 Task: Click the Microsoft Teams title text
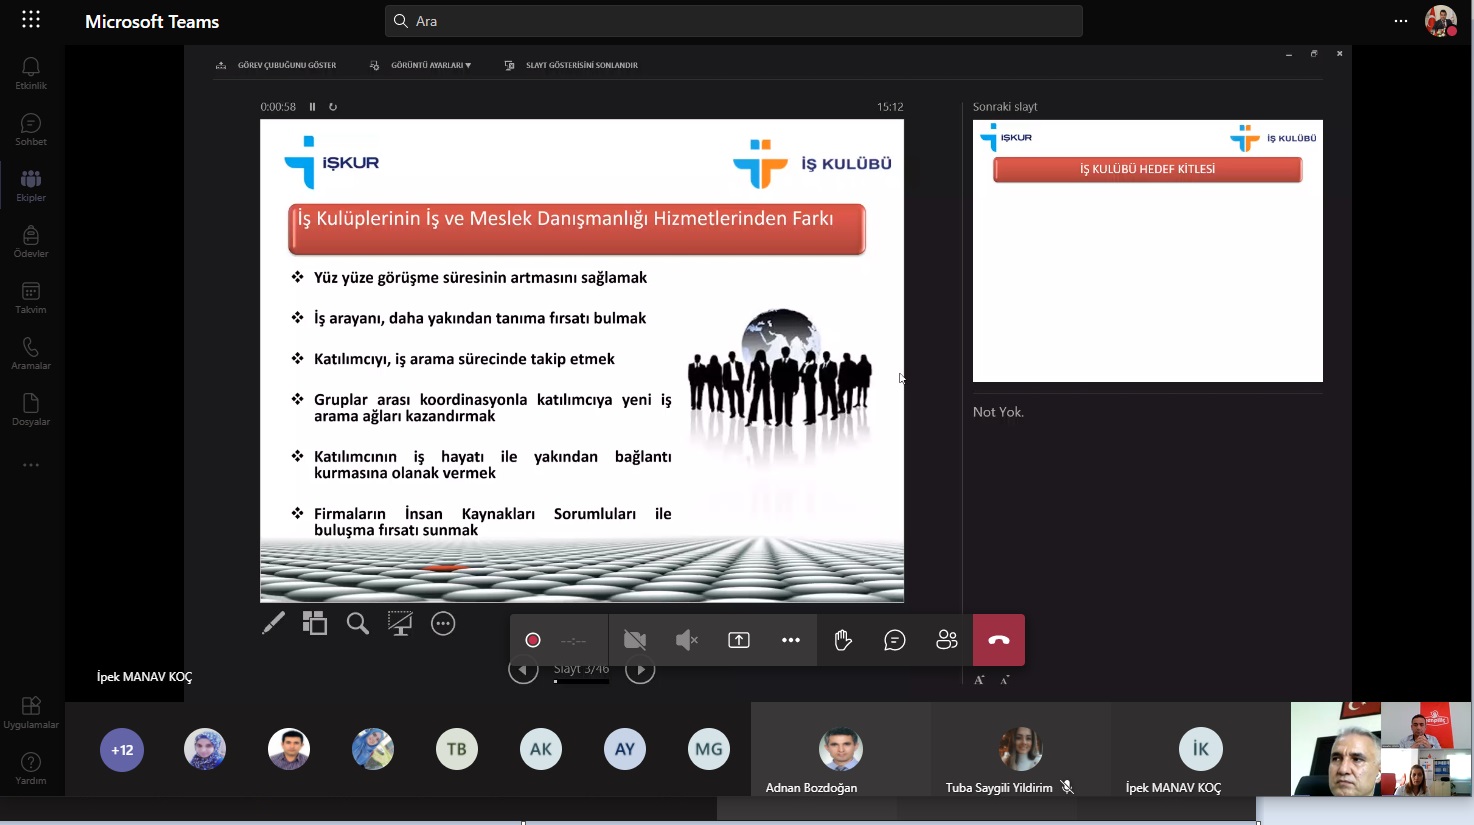click(152, 21)
